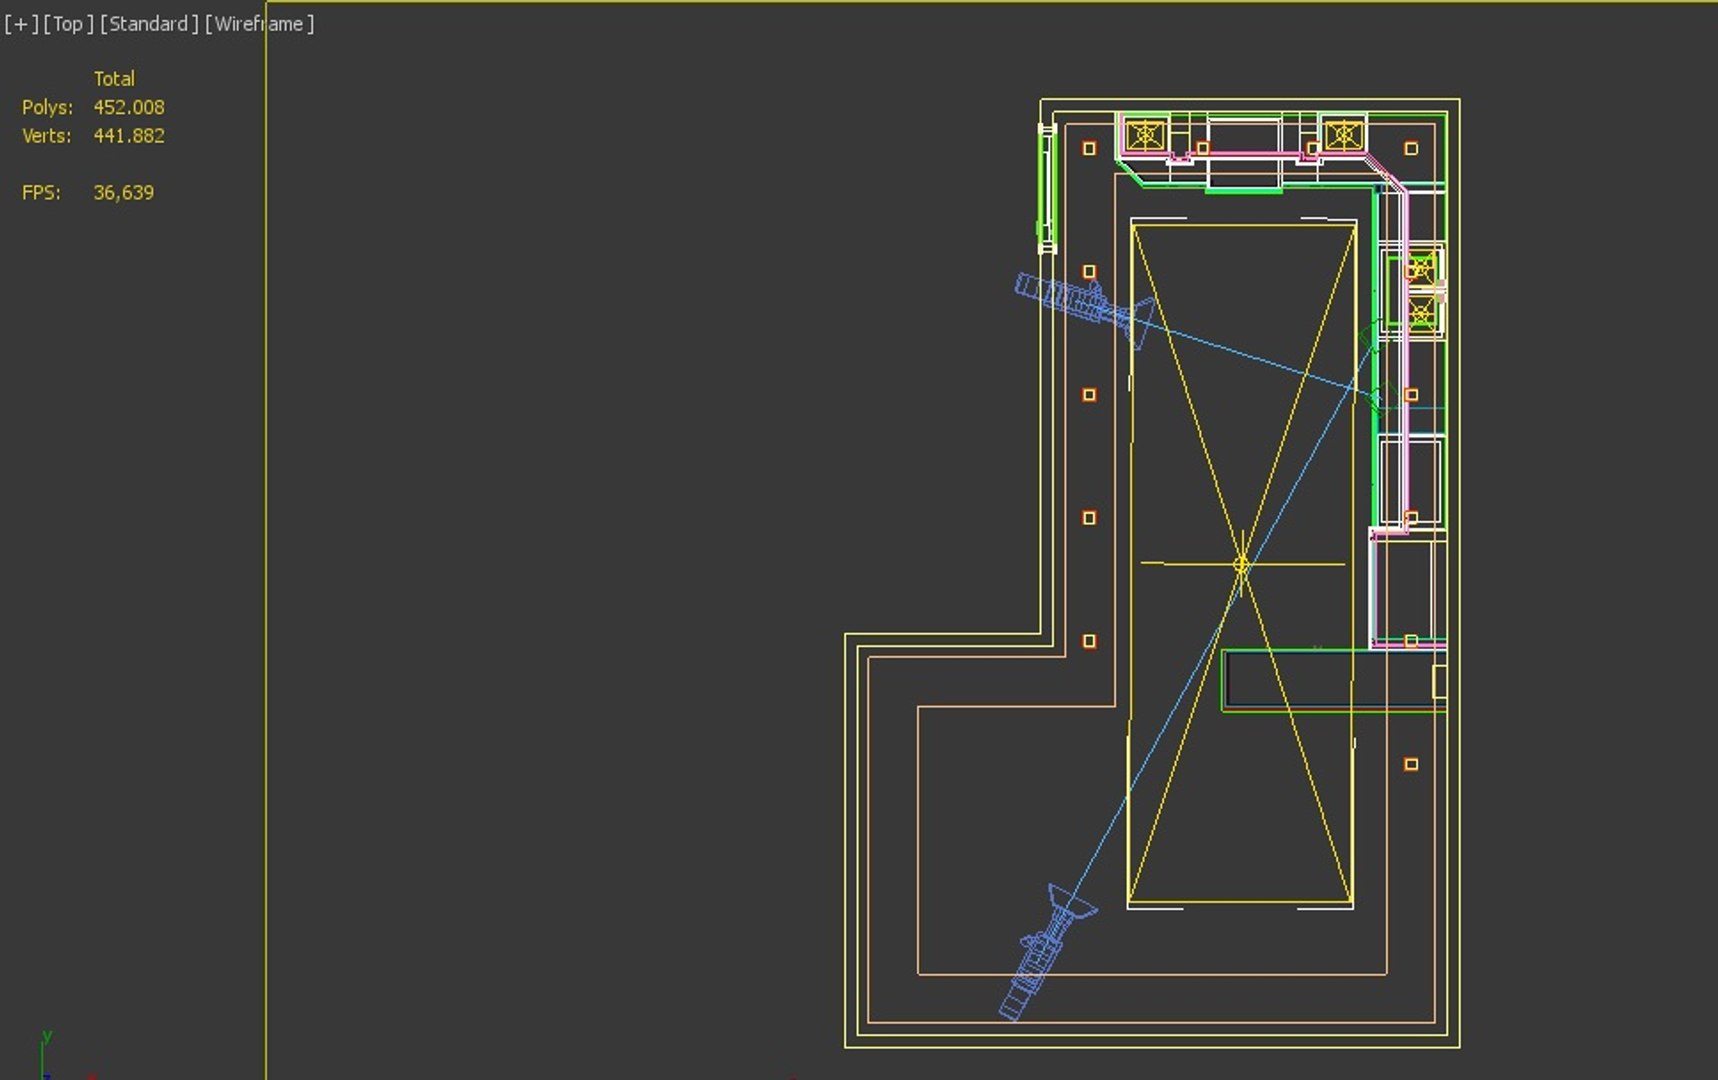Open the [+] general viewport menu

20,24
